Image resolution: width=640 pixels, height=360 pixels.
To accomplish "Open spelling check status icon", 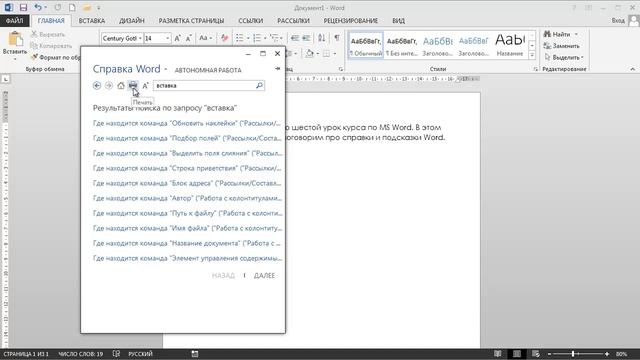I will point(116,354).
